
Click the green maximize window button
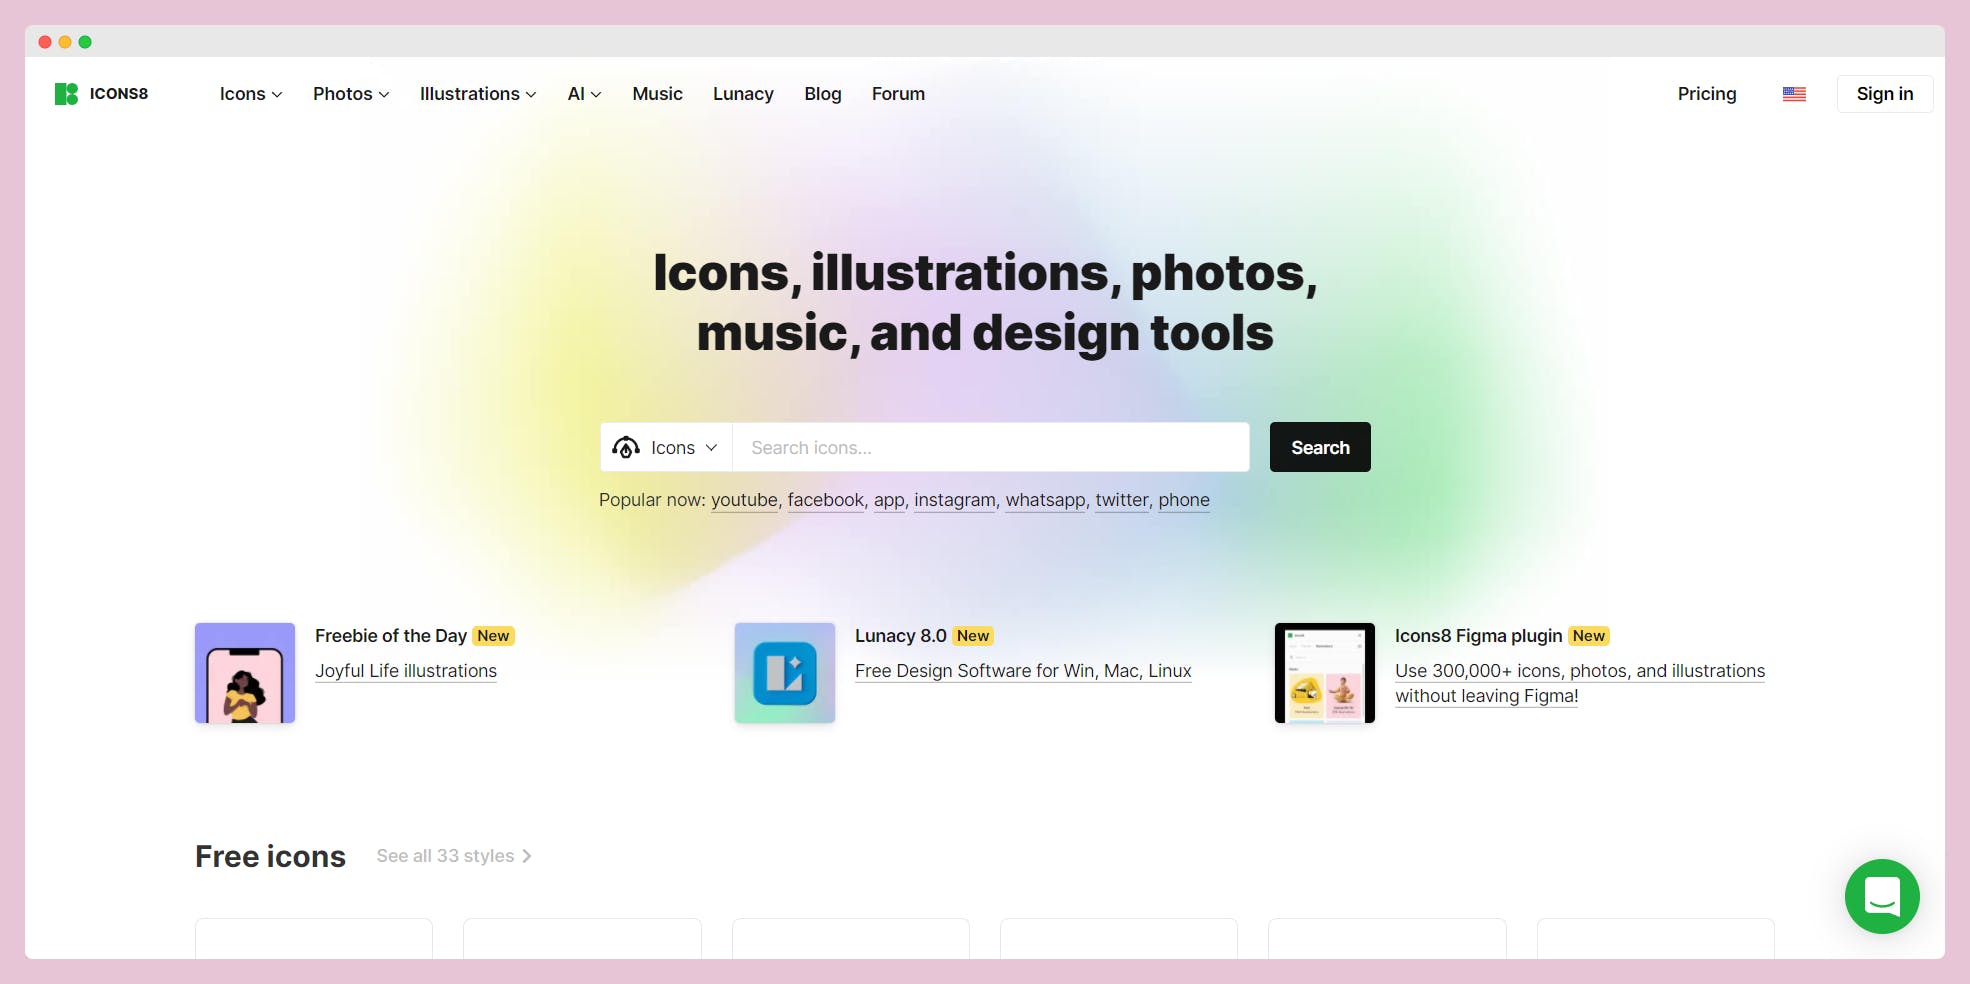(85, 42)
